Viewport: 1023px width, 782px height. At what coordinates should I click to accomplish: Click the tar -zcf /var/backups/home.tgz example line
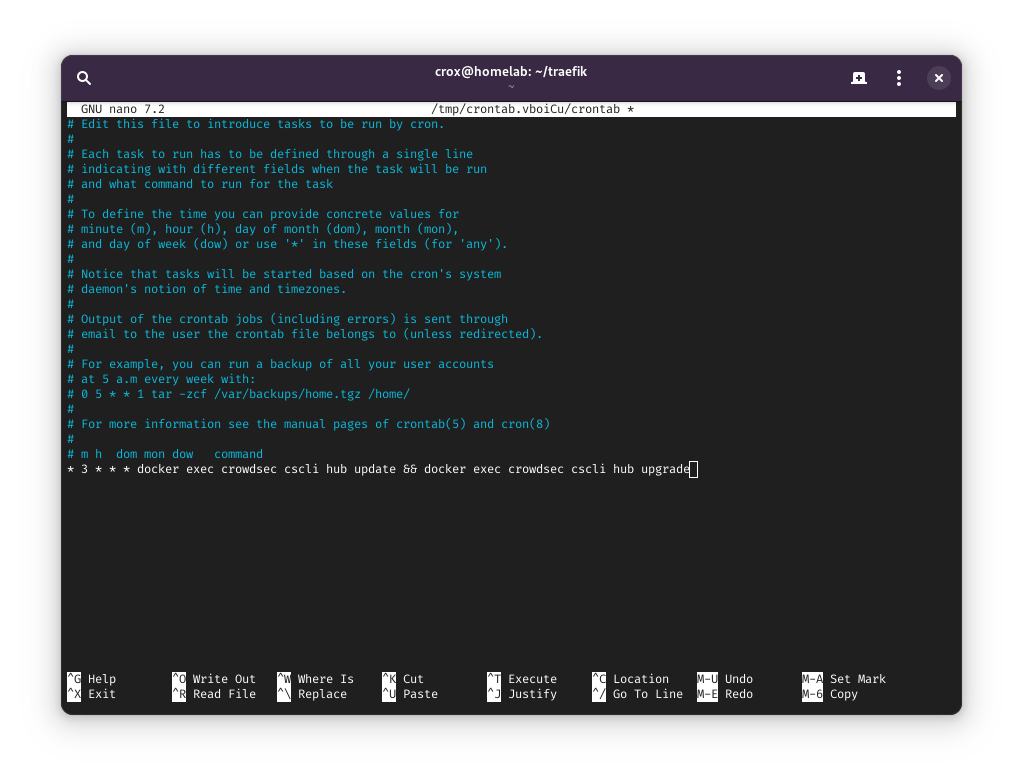(239, 394)
